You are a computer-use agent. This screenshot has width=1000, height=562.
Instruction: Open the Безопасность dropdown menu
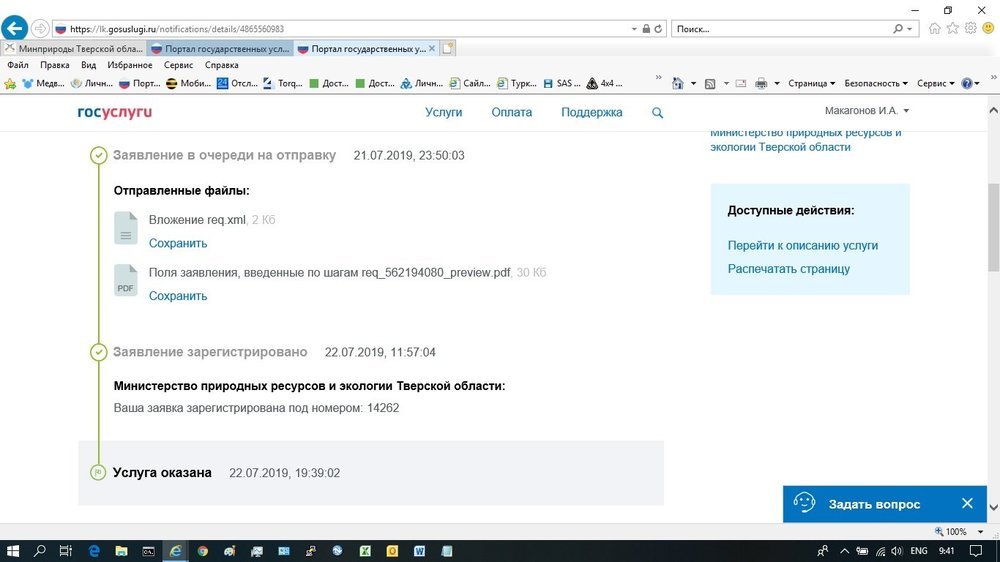pyautogui.click(x=876, y=84)
